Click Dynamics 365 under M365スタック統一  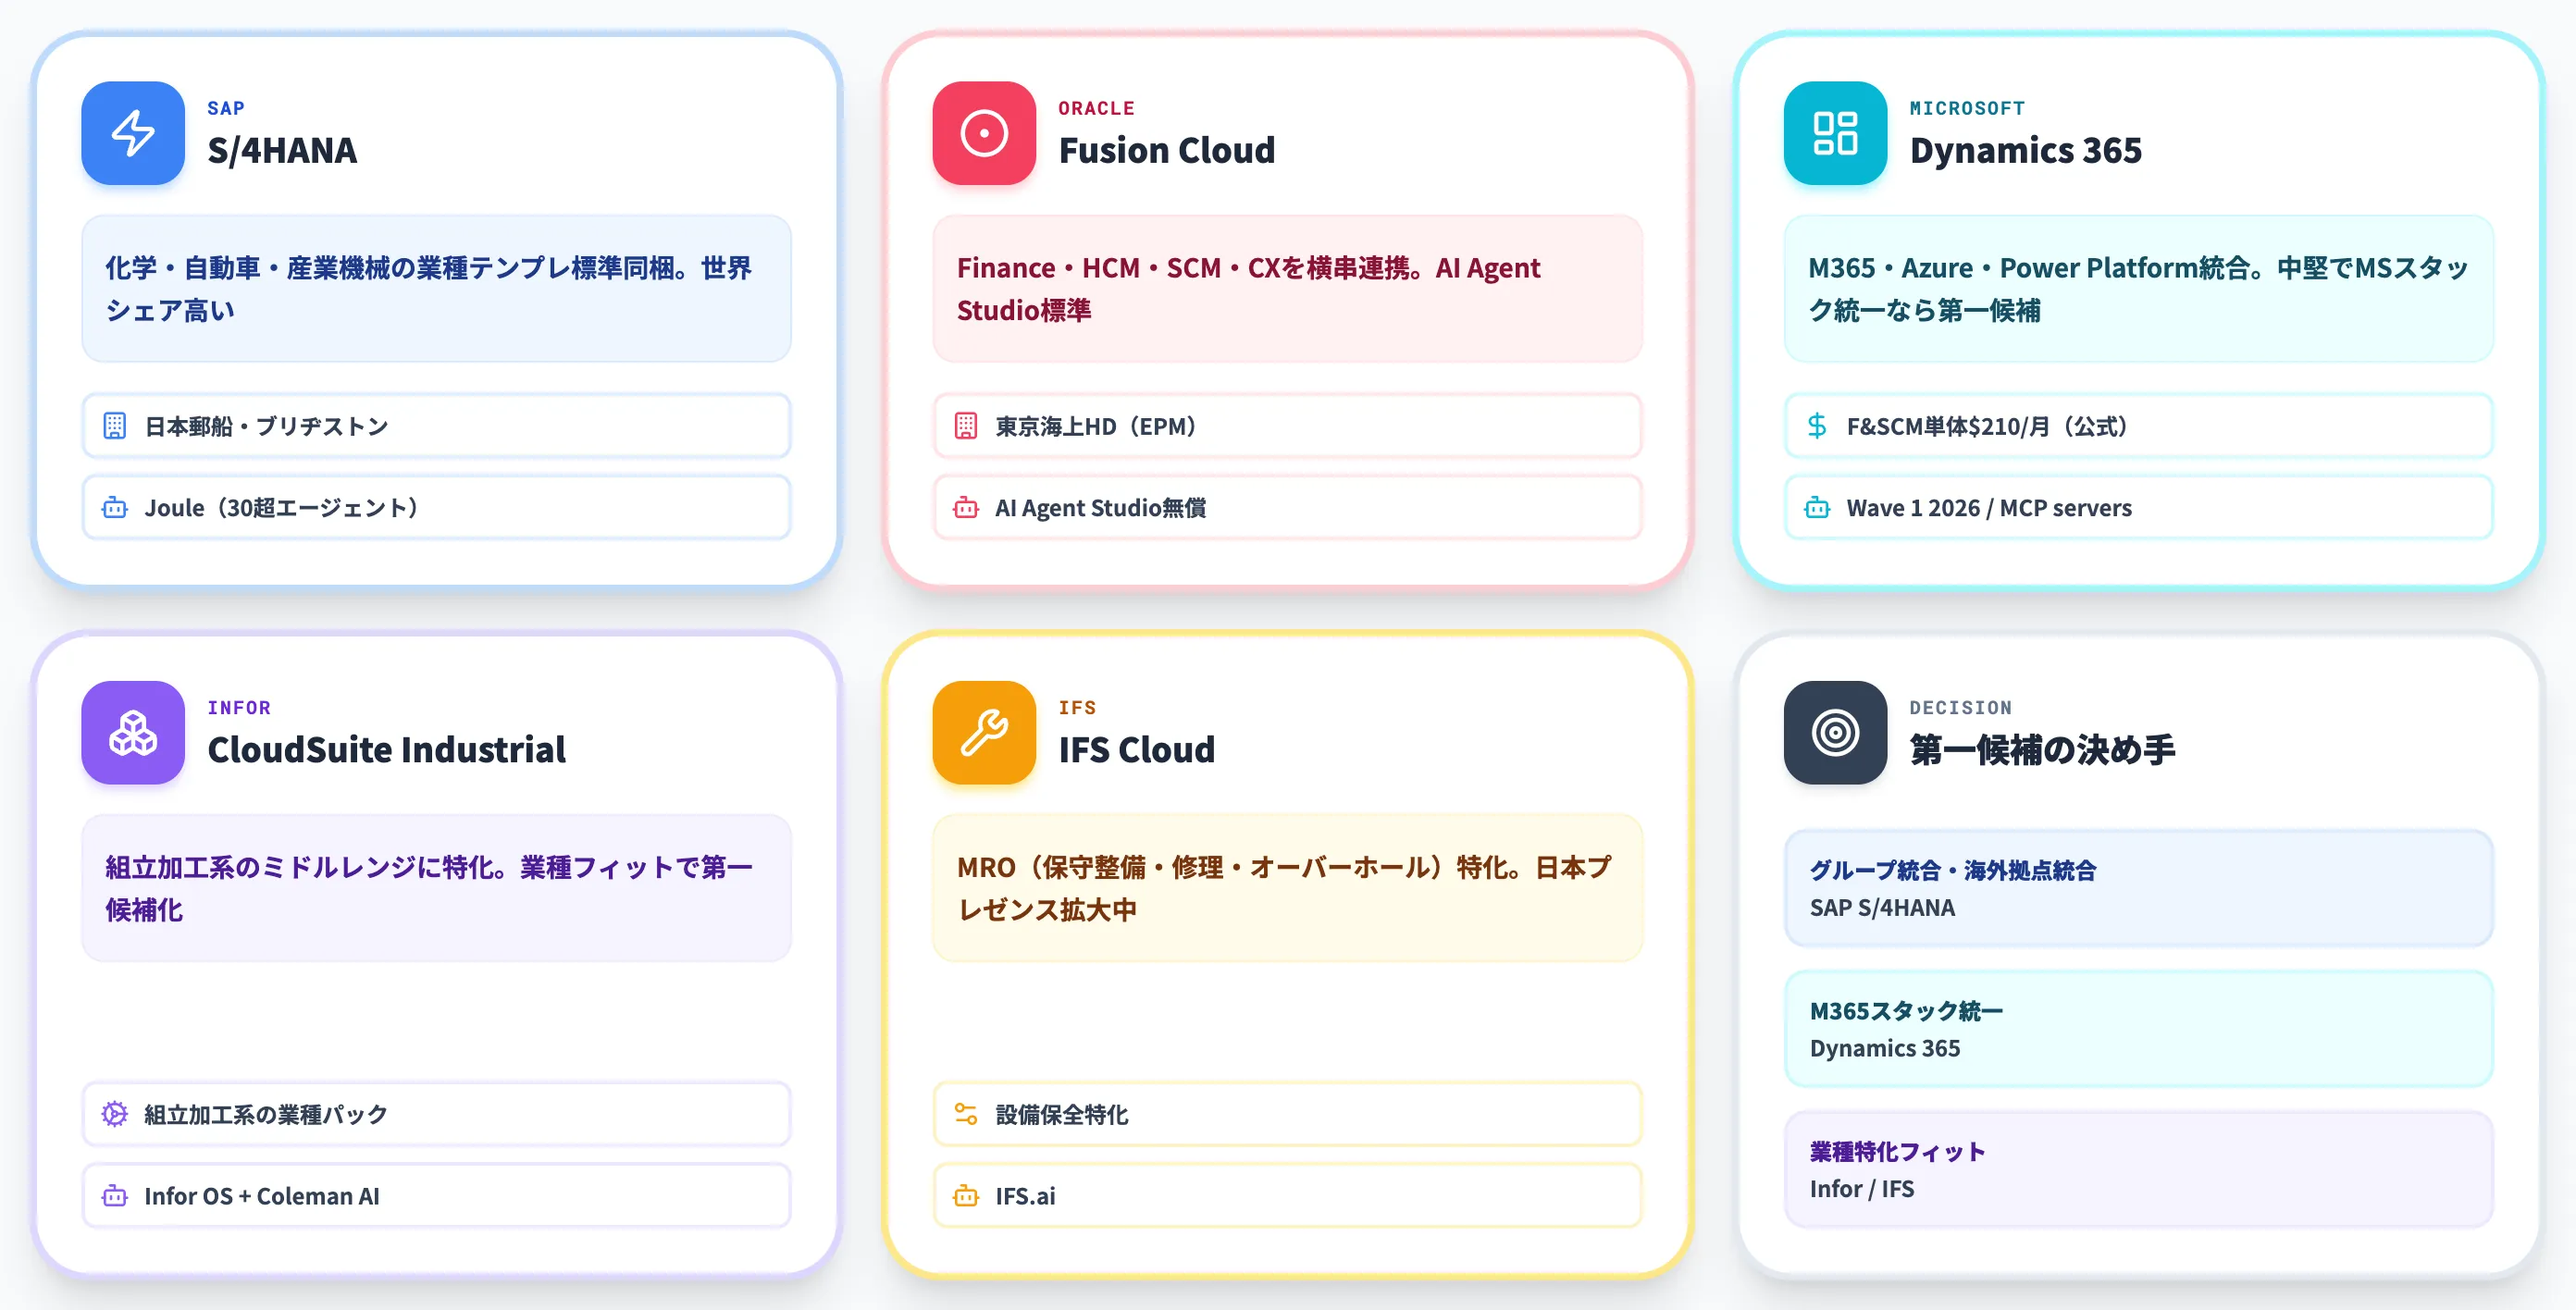click(x=1884, y=1049)
